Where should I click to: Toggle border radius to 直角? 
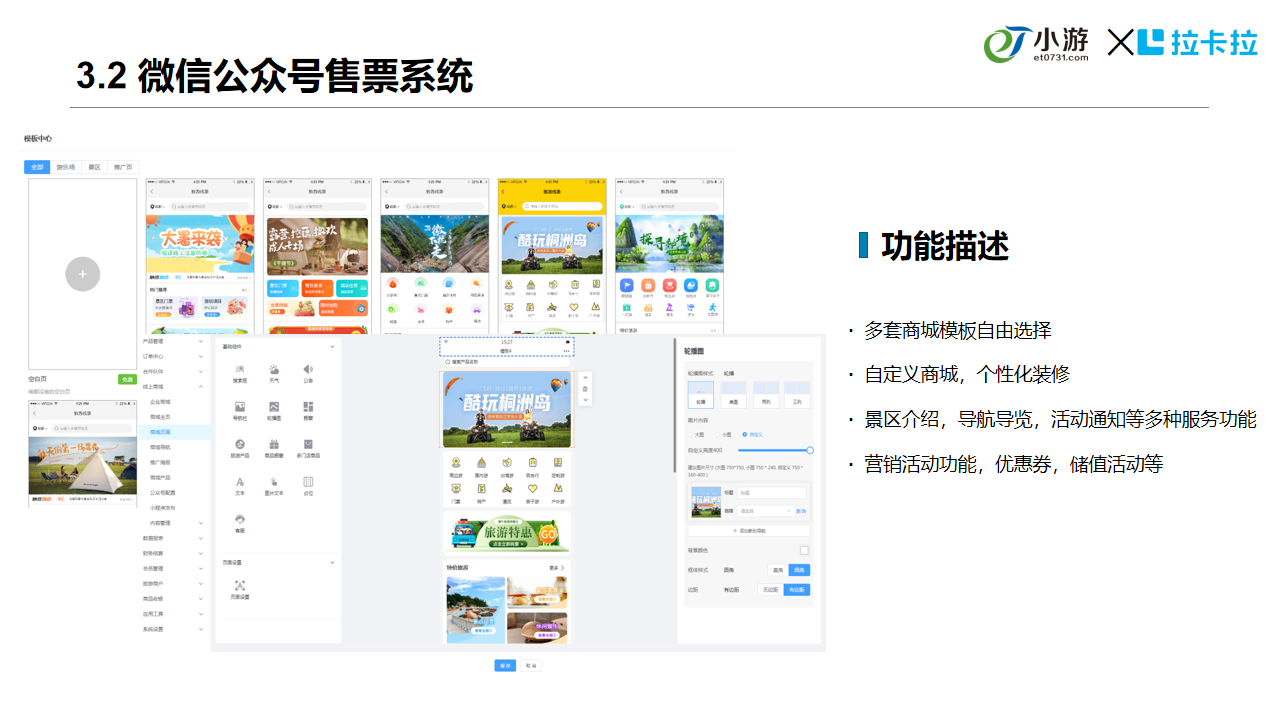tap(776, 570)
